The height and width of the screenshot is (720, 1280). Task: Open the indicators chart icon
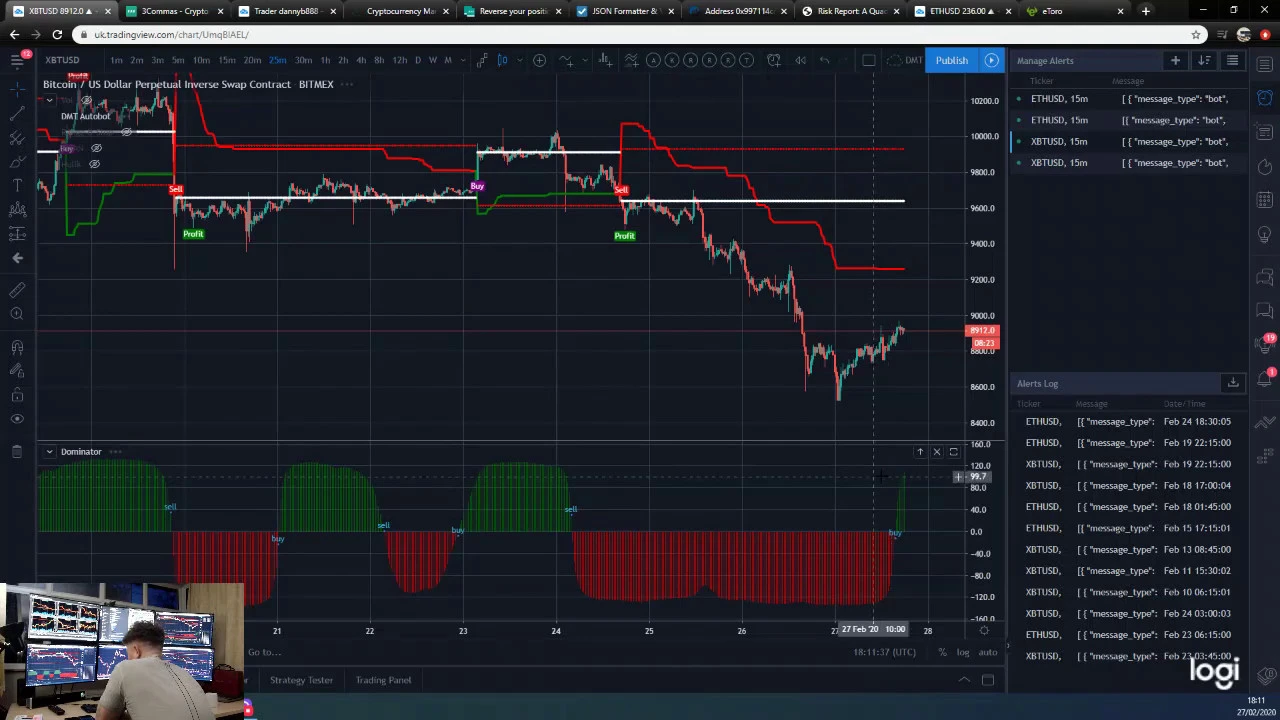coord(565,60)
